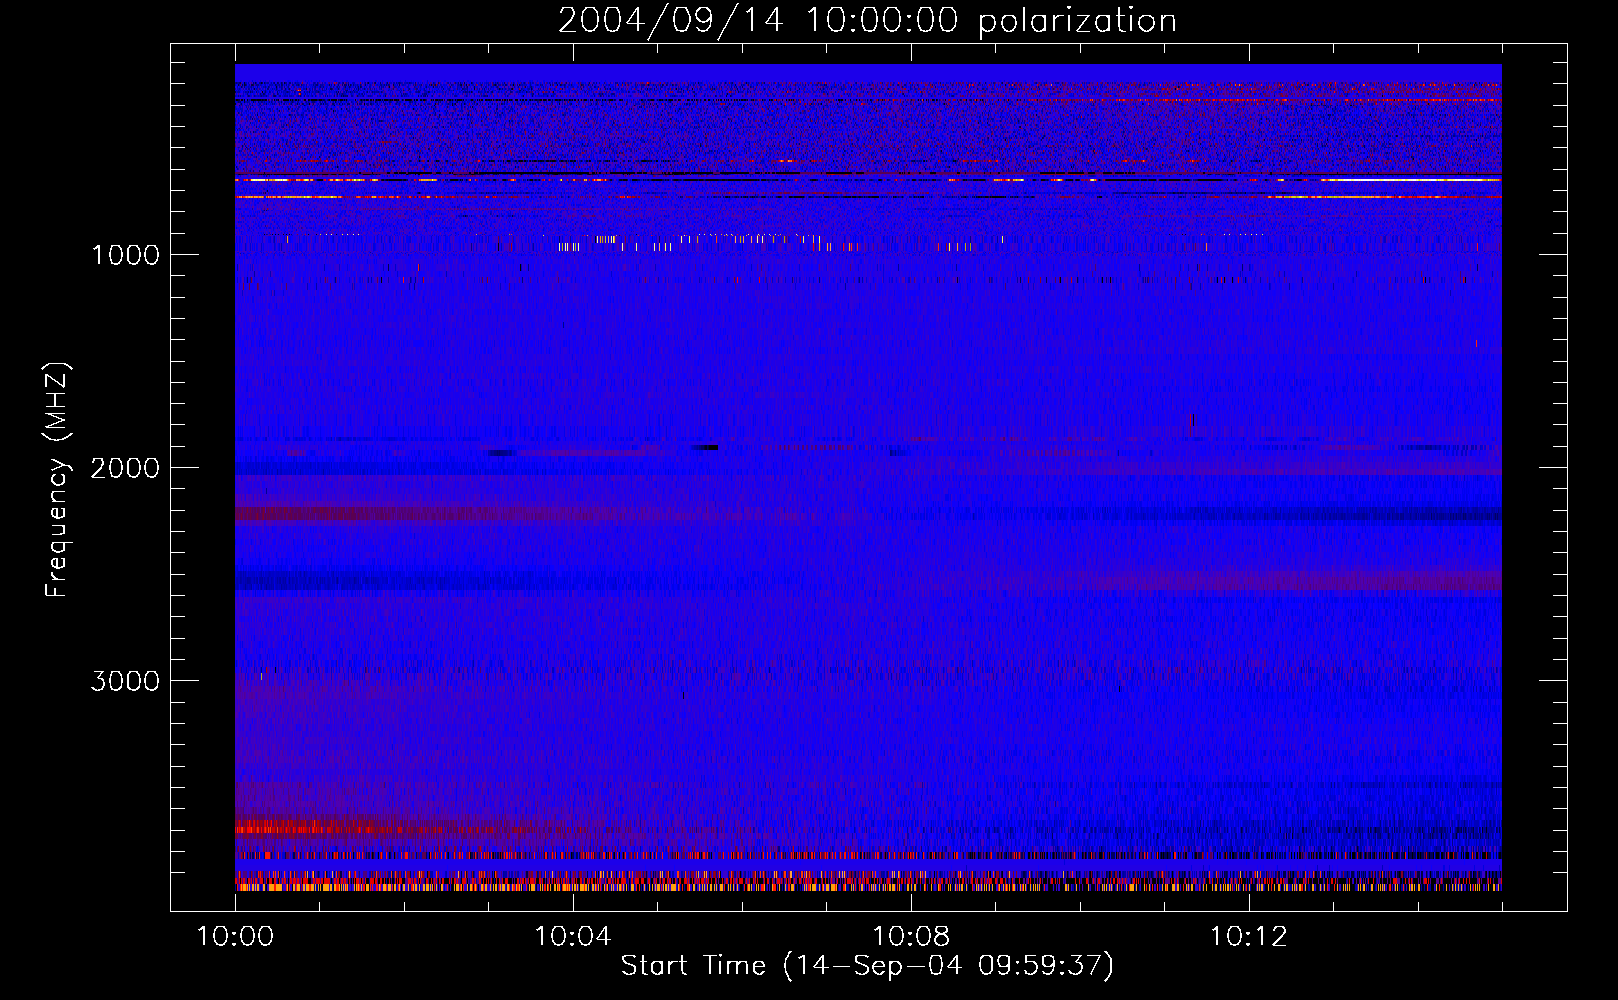Click the 10:00 time tick label
Screen dimensions: 1618x1000
[235, 937]
